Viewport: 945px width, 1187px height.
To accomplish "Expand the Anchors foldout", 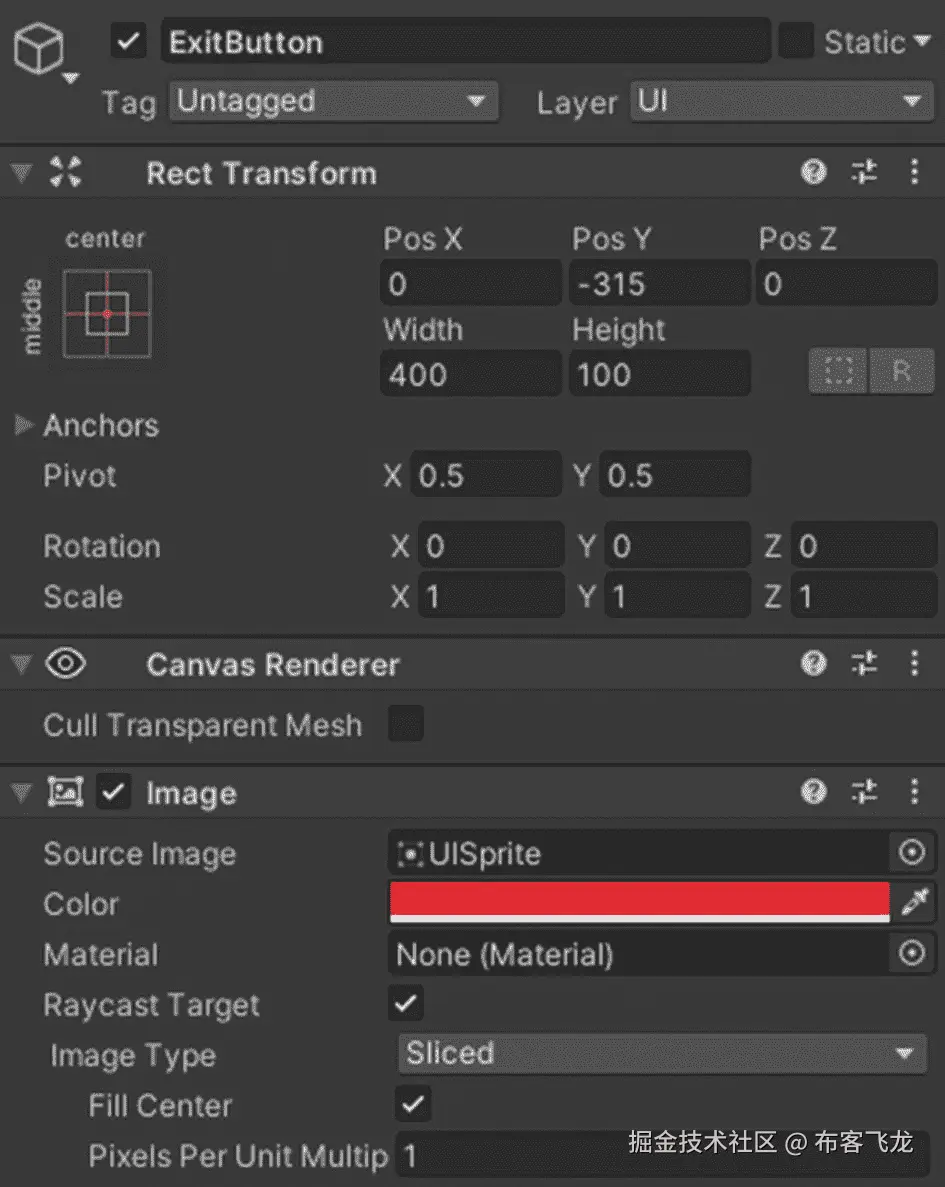I will click(24, 426).
